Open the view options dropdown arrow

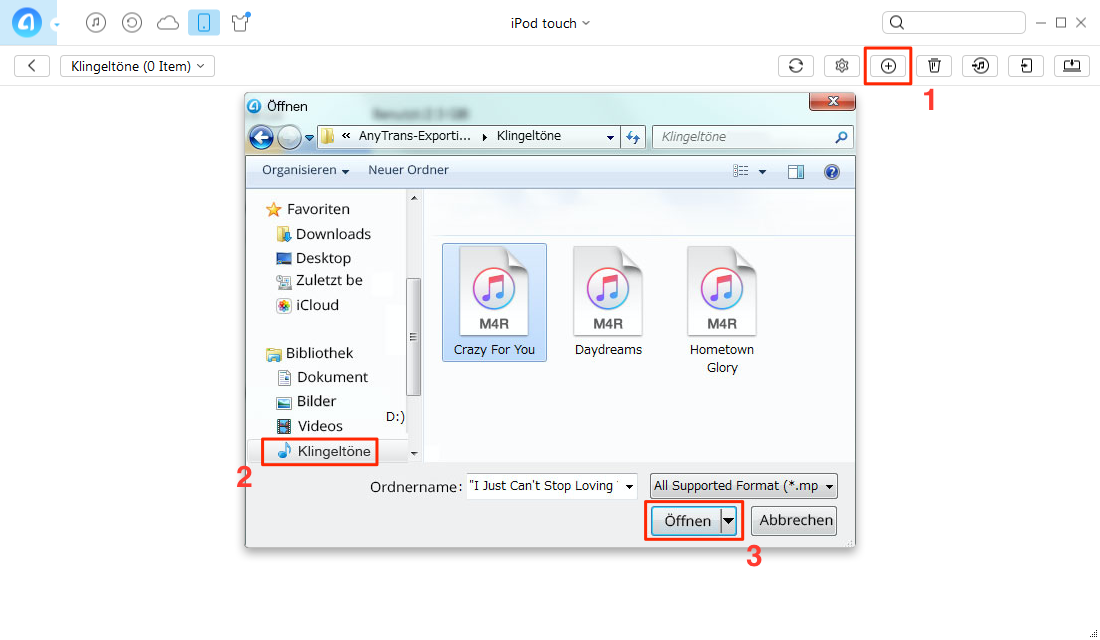(x=763, y=171)
